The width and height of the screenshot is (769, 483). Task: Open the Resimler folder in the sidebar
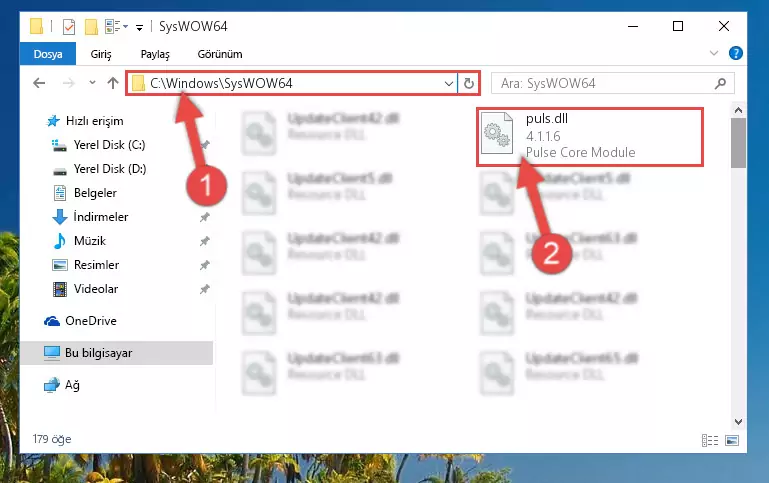pyautogui.click(x=96, y=265)
